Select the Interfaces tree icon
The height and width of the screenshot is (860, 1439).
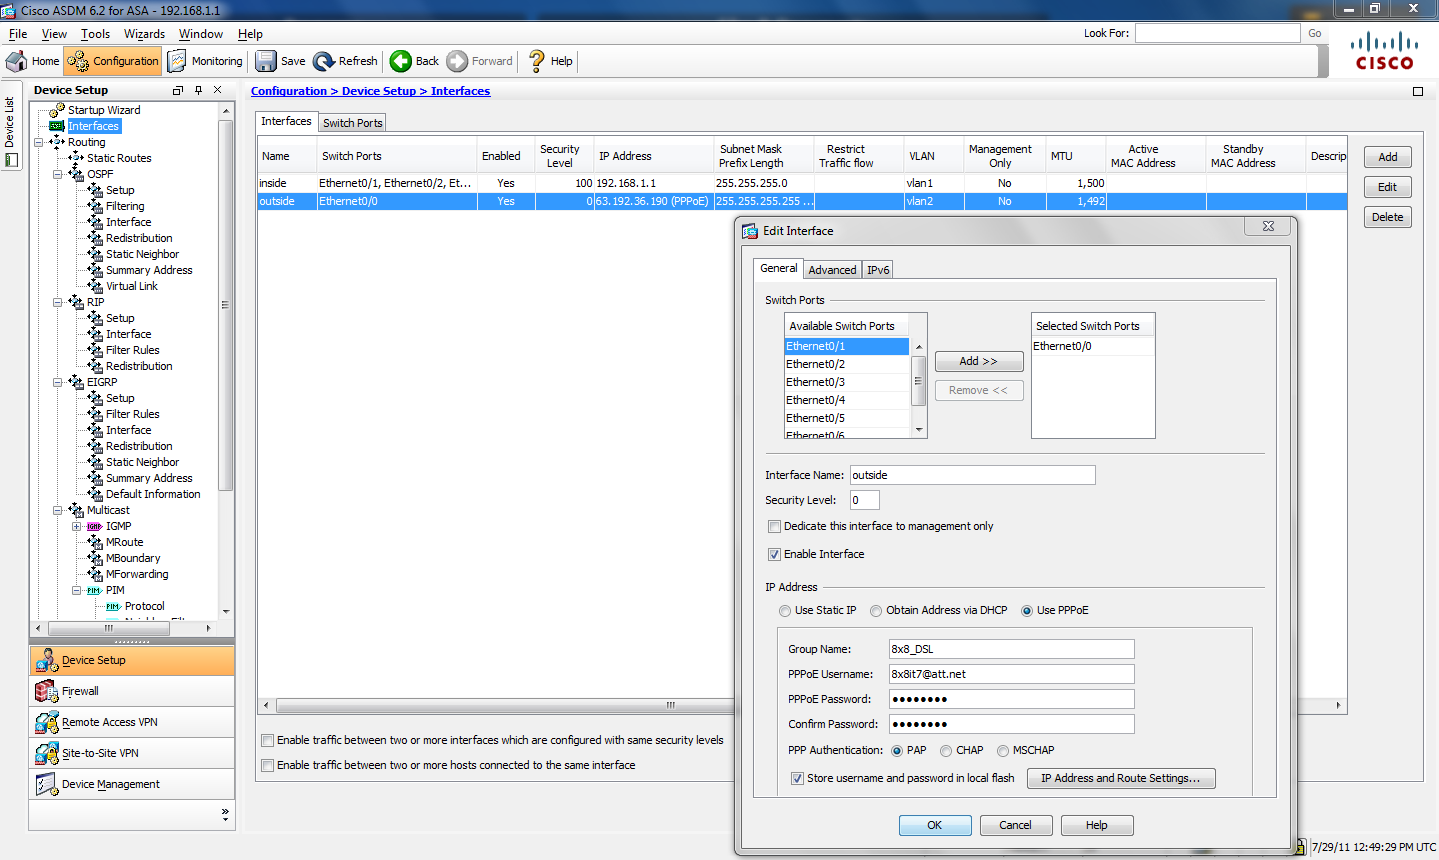point(57,126)
